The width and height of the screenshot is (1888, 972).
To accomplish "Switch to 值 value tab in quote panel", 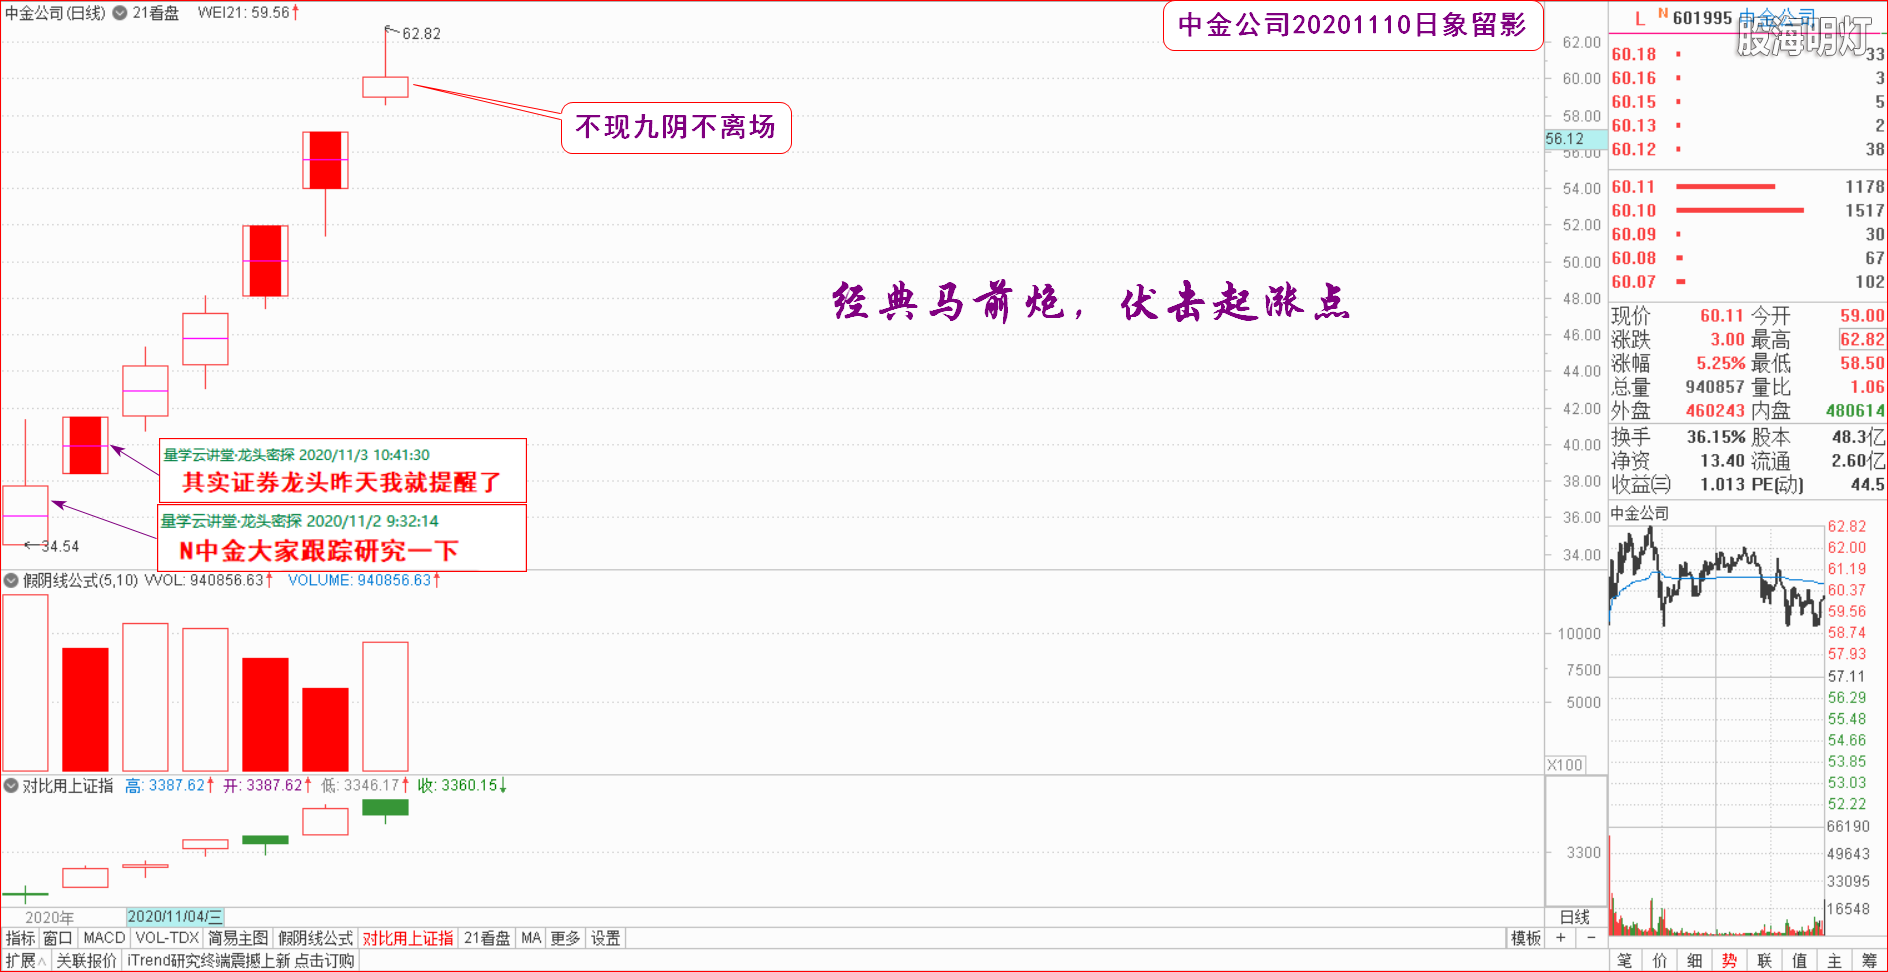I will pos(1800,961).
